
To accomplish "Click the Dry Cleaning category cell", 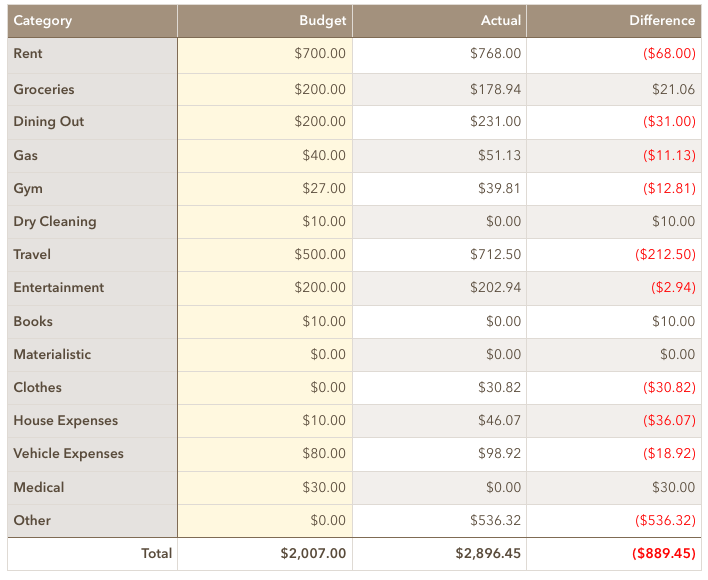I will (x=93, y=222).
